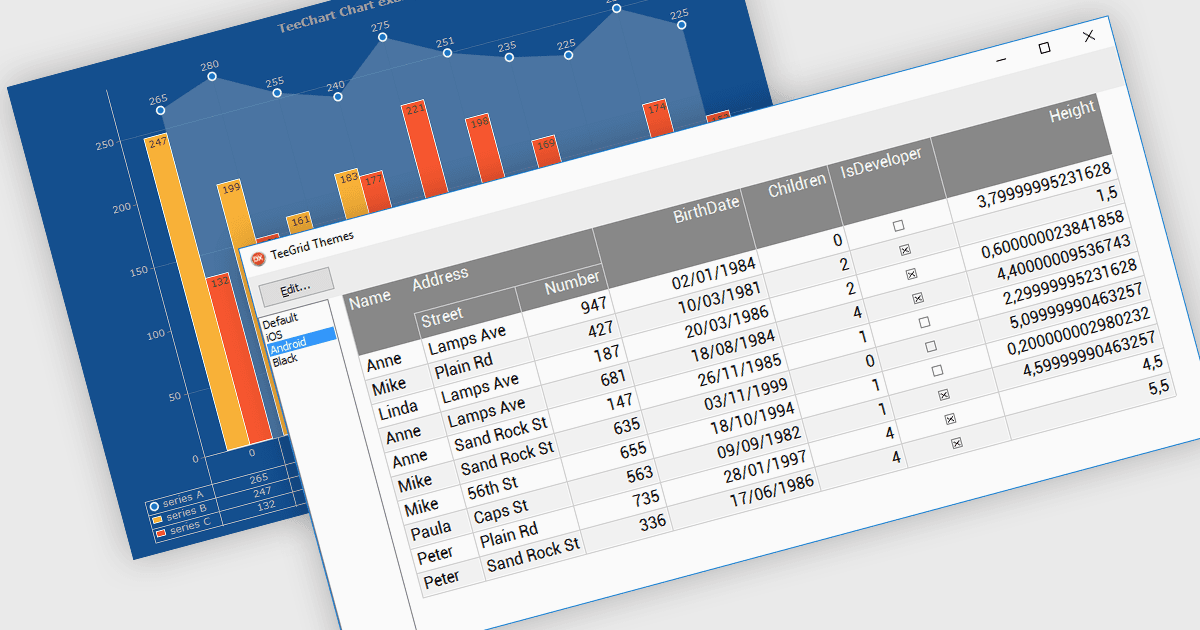Click the height value 5,09999990463257
This screenshot has height=630, width=1200.
(1074, 305)
